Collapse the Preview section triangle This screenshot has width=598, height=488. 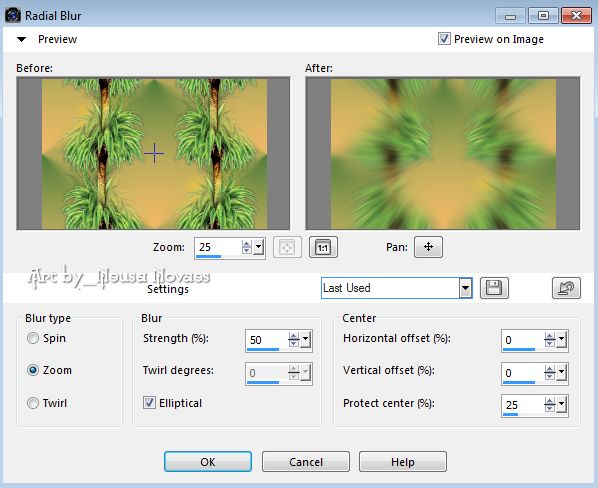tap(22, 39)
